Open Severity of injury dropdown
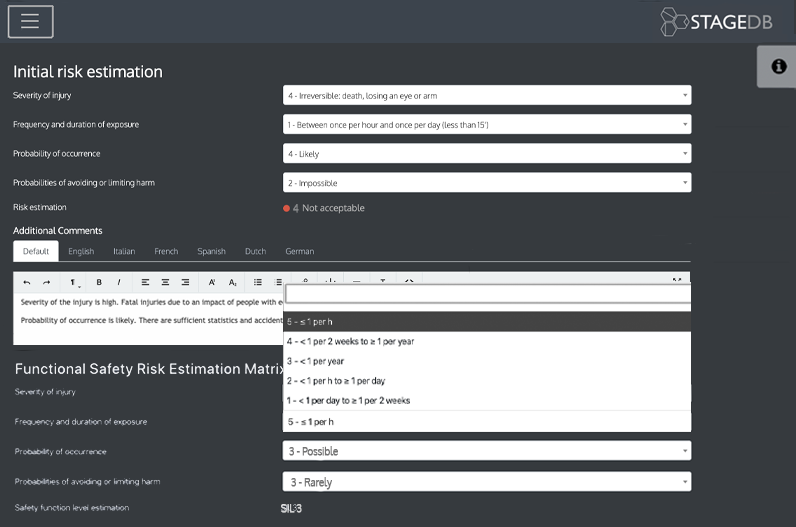 [487, 95]
